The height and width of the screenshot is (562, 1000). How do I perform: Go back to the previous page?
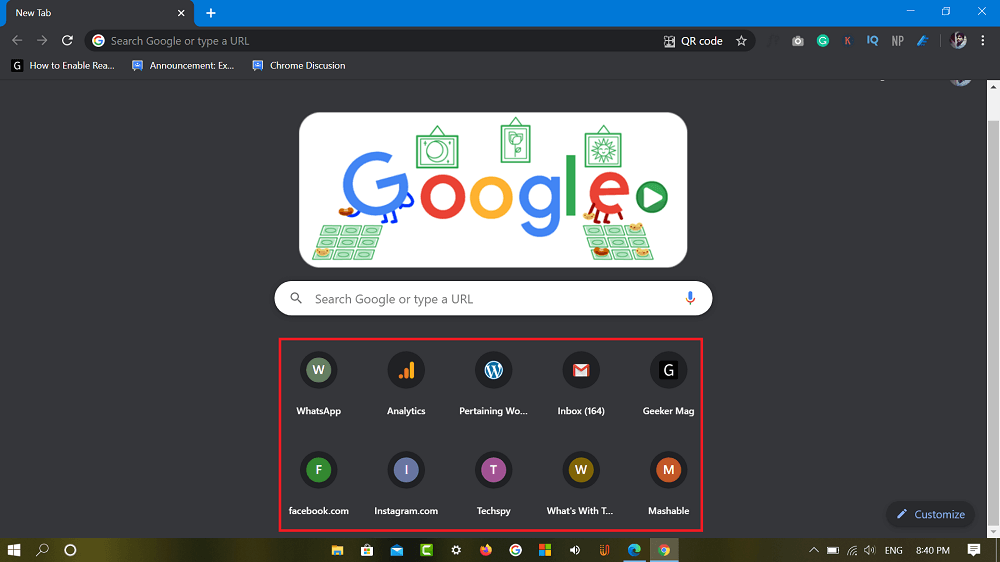pyautogui.click(x=17, y=41)
